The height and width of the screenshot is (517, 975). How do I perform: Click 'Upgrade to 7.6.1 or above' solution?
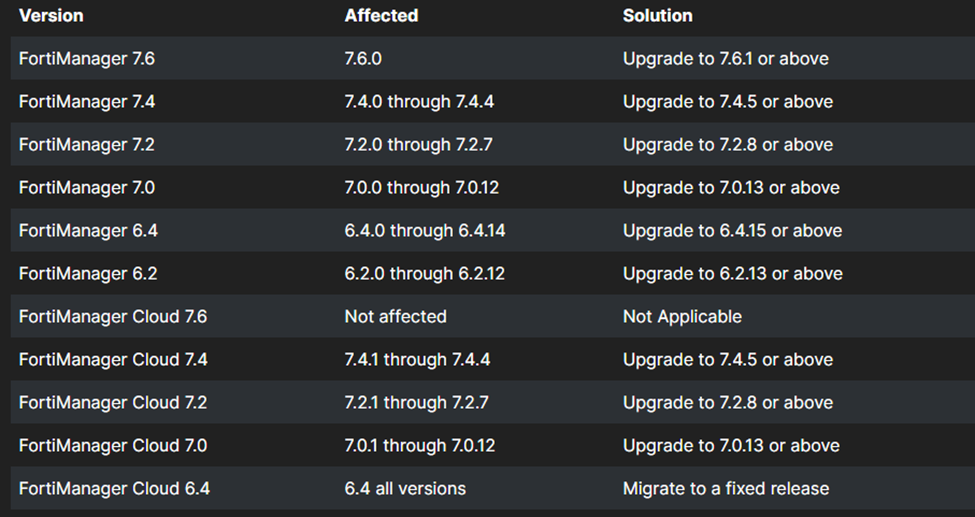[x=726, y=58]
